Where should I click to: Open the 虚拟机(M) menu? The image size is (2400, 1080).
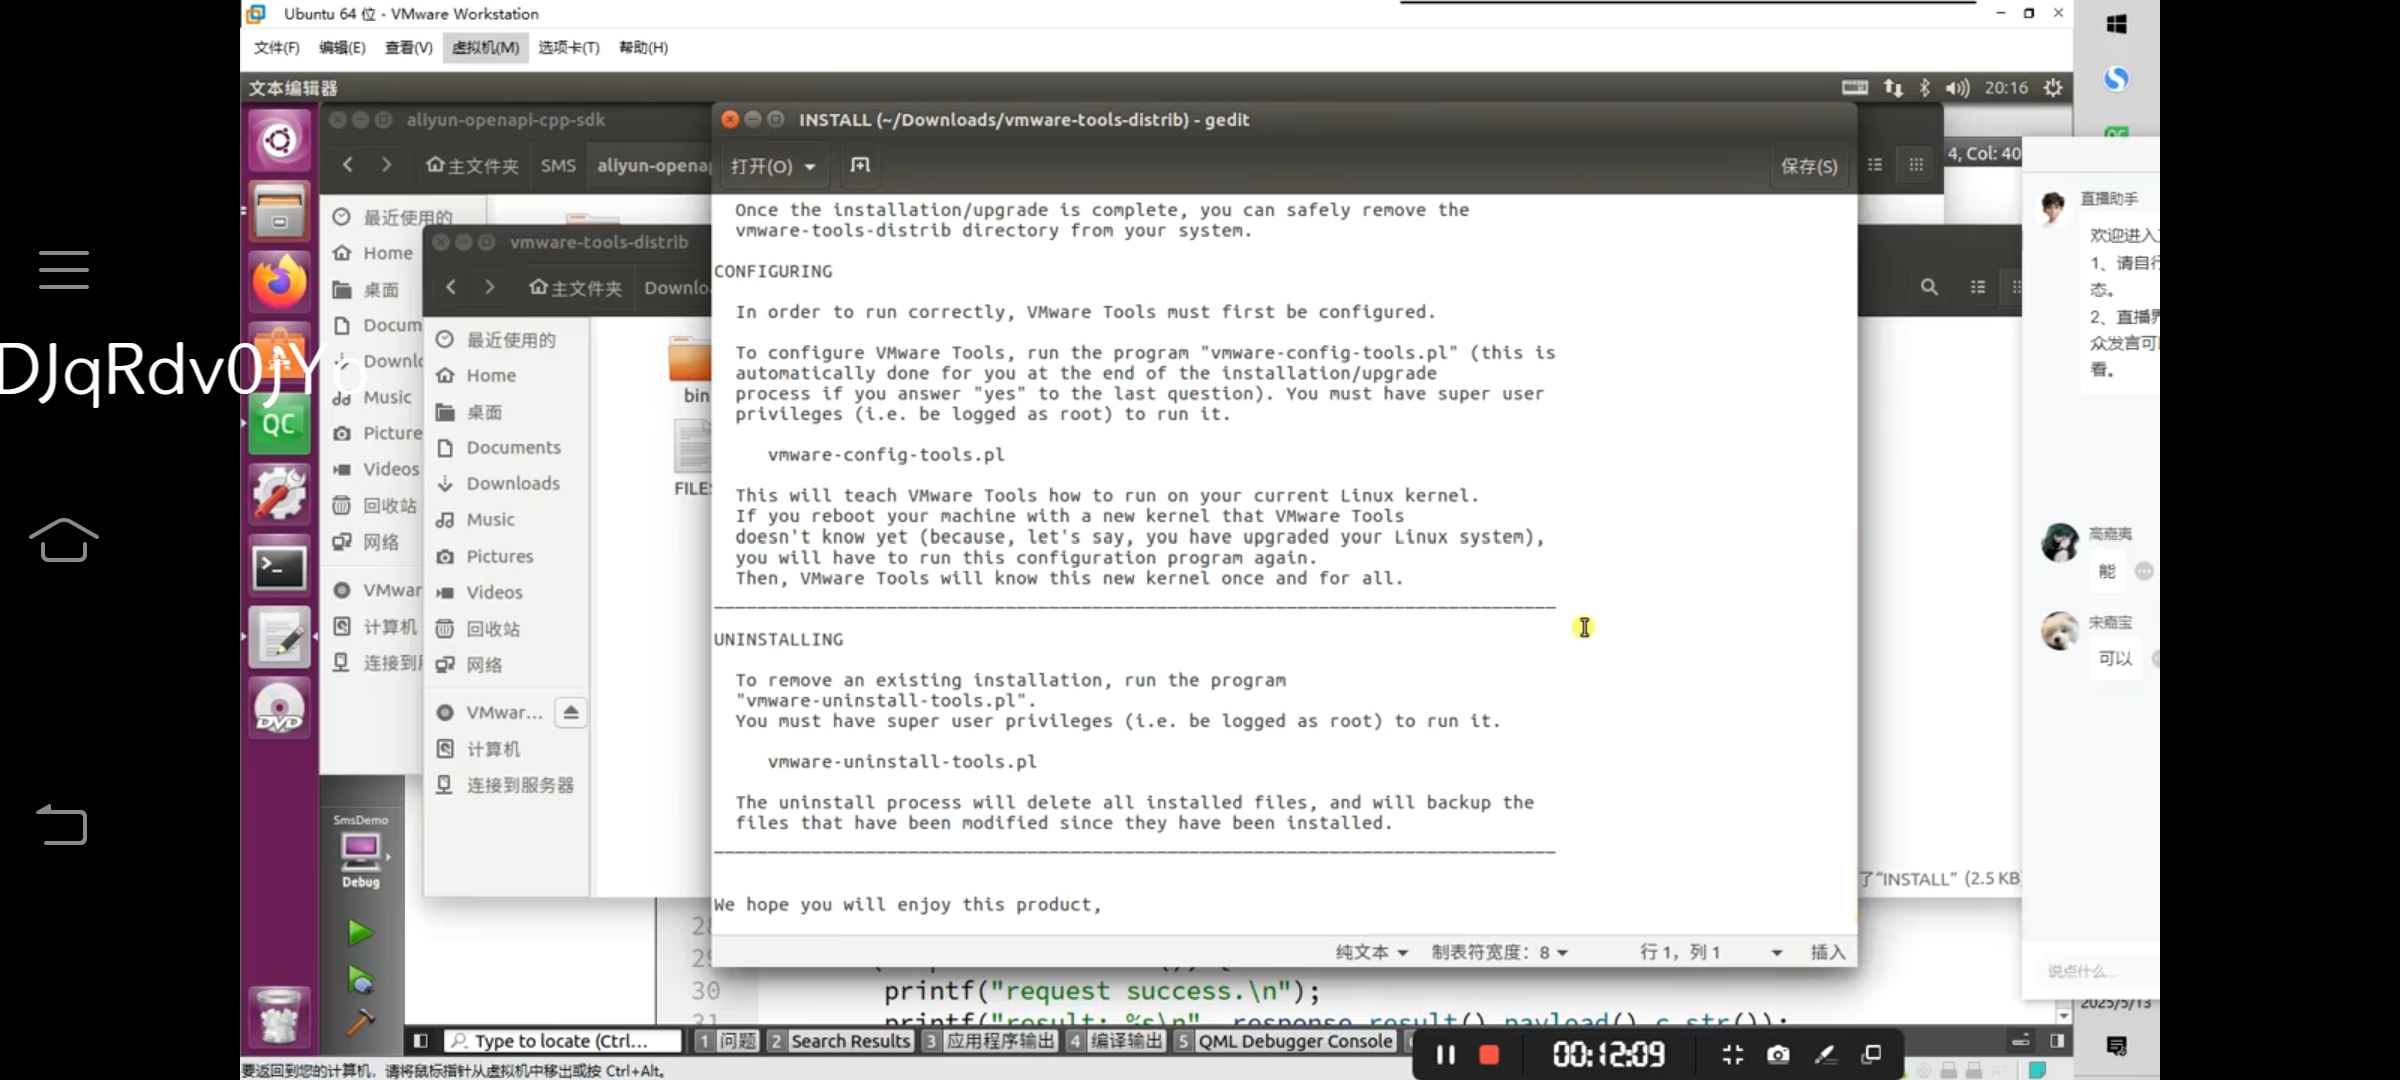pos(485,47)
